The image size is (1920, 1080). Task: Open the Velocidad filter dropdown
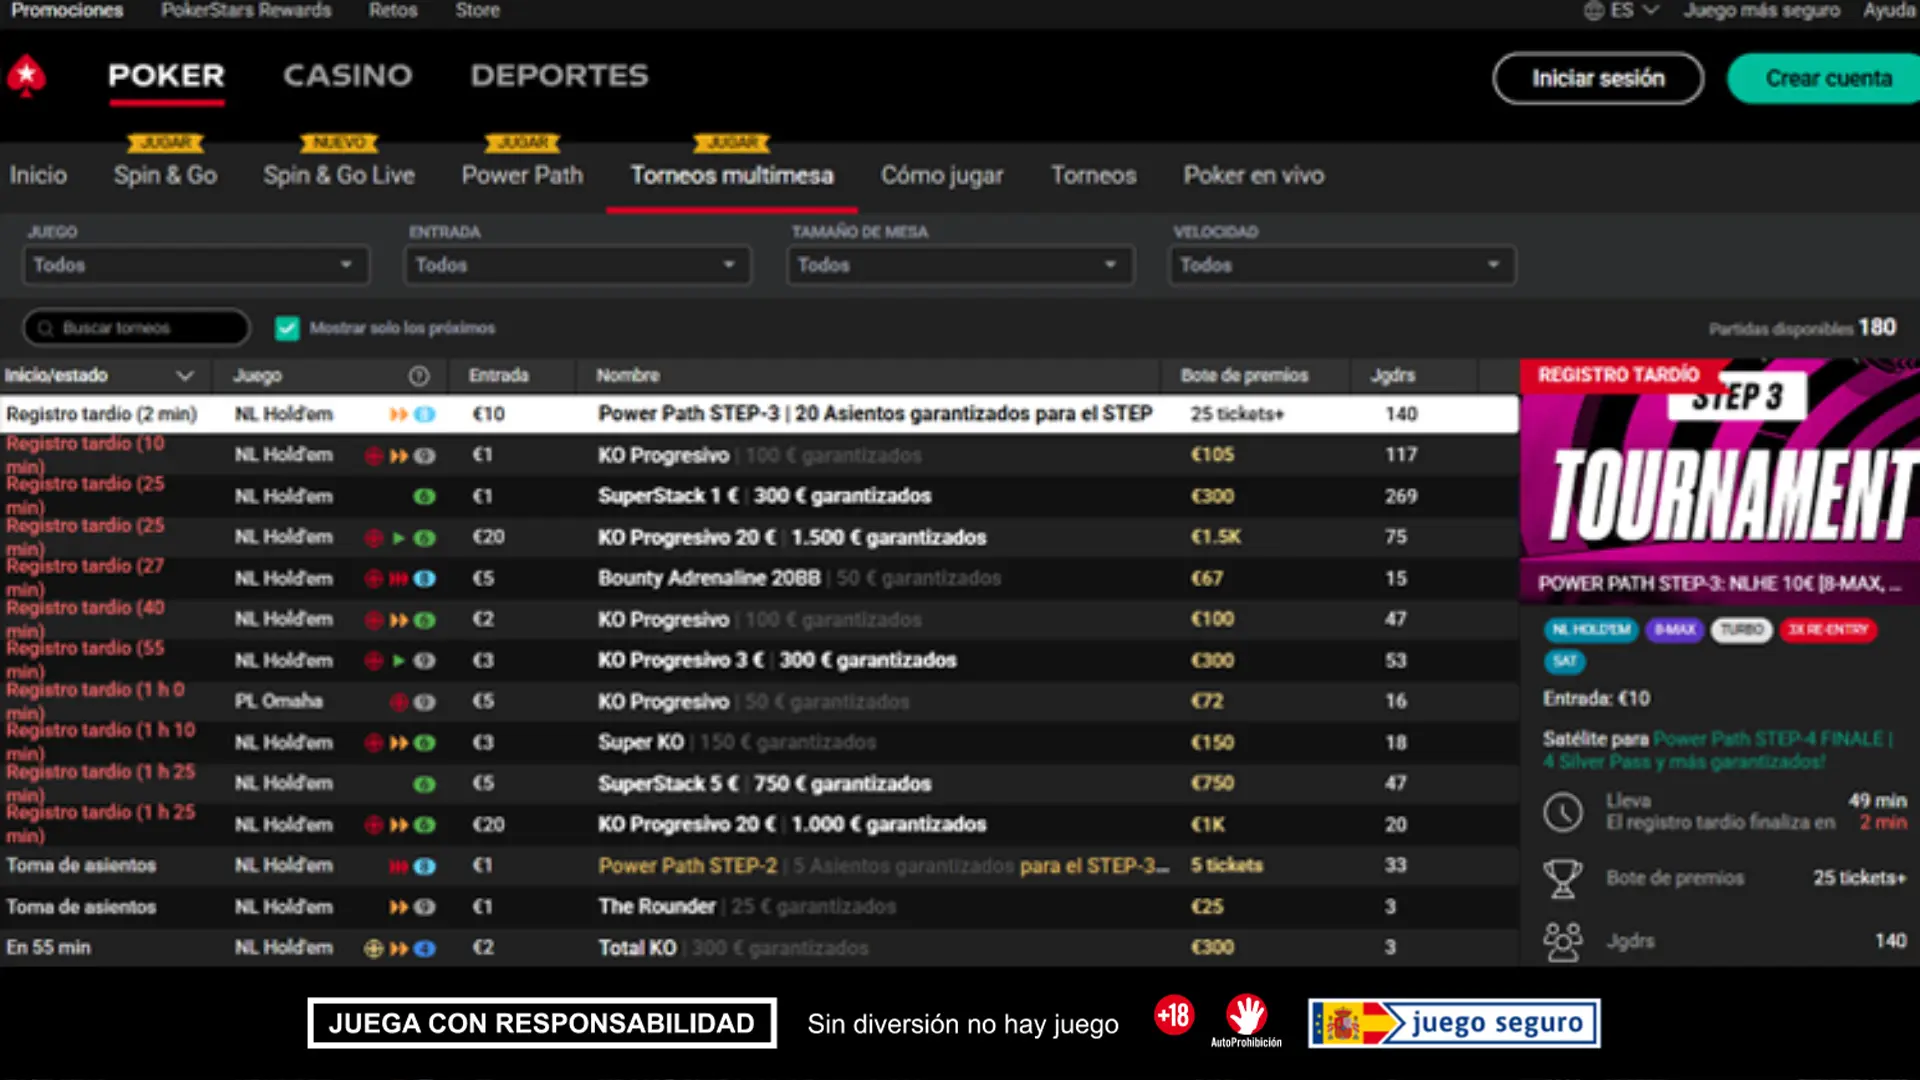coord(1341,265)
